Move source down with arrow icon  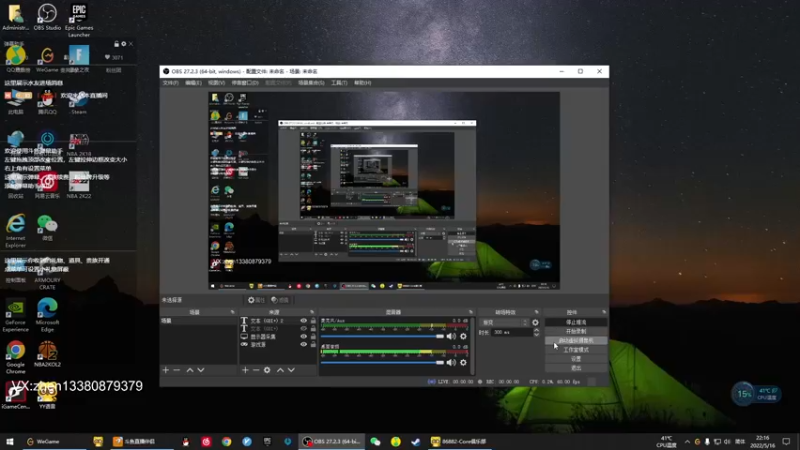pos(291,370)
